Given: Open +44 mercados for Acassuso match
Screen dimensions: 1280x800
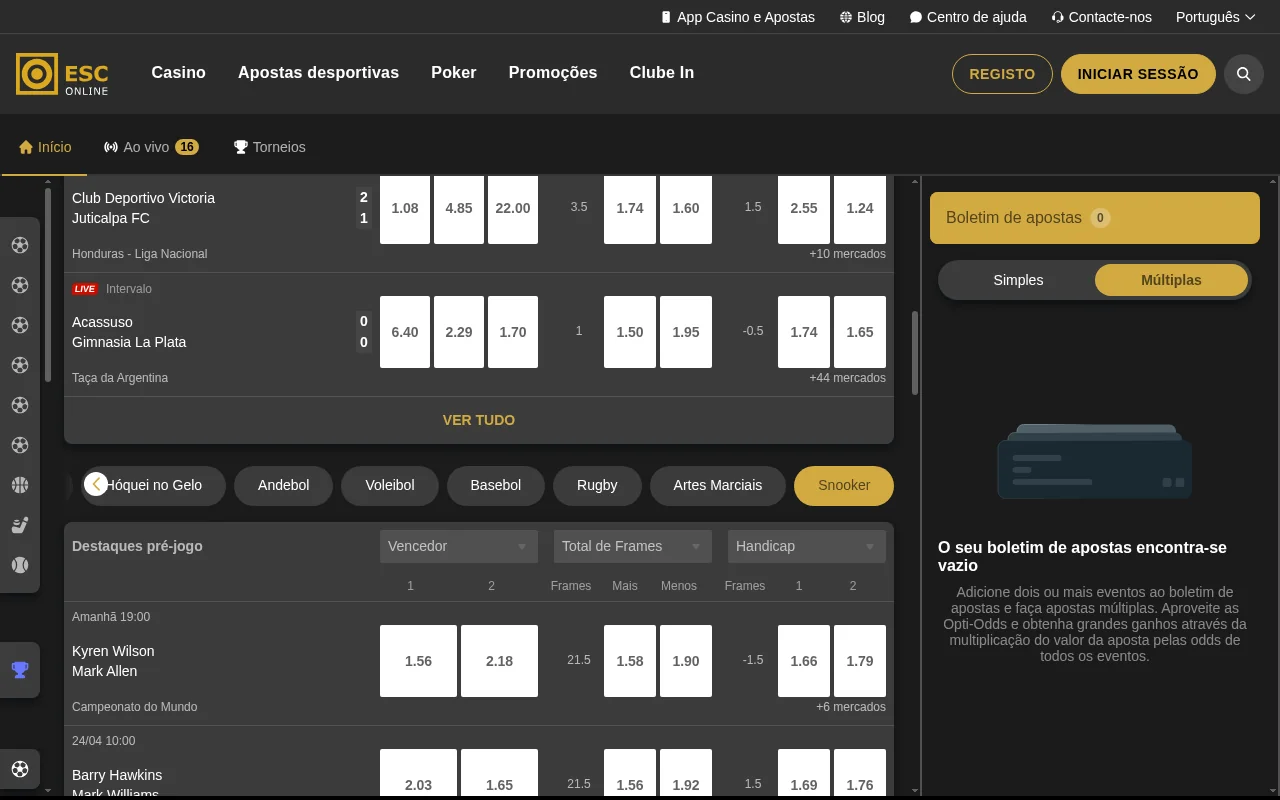Looking at the screenshot, I should 847,378.
